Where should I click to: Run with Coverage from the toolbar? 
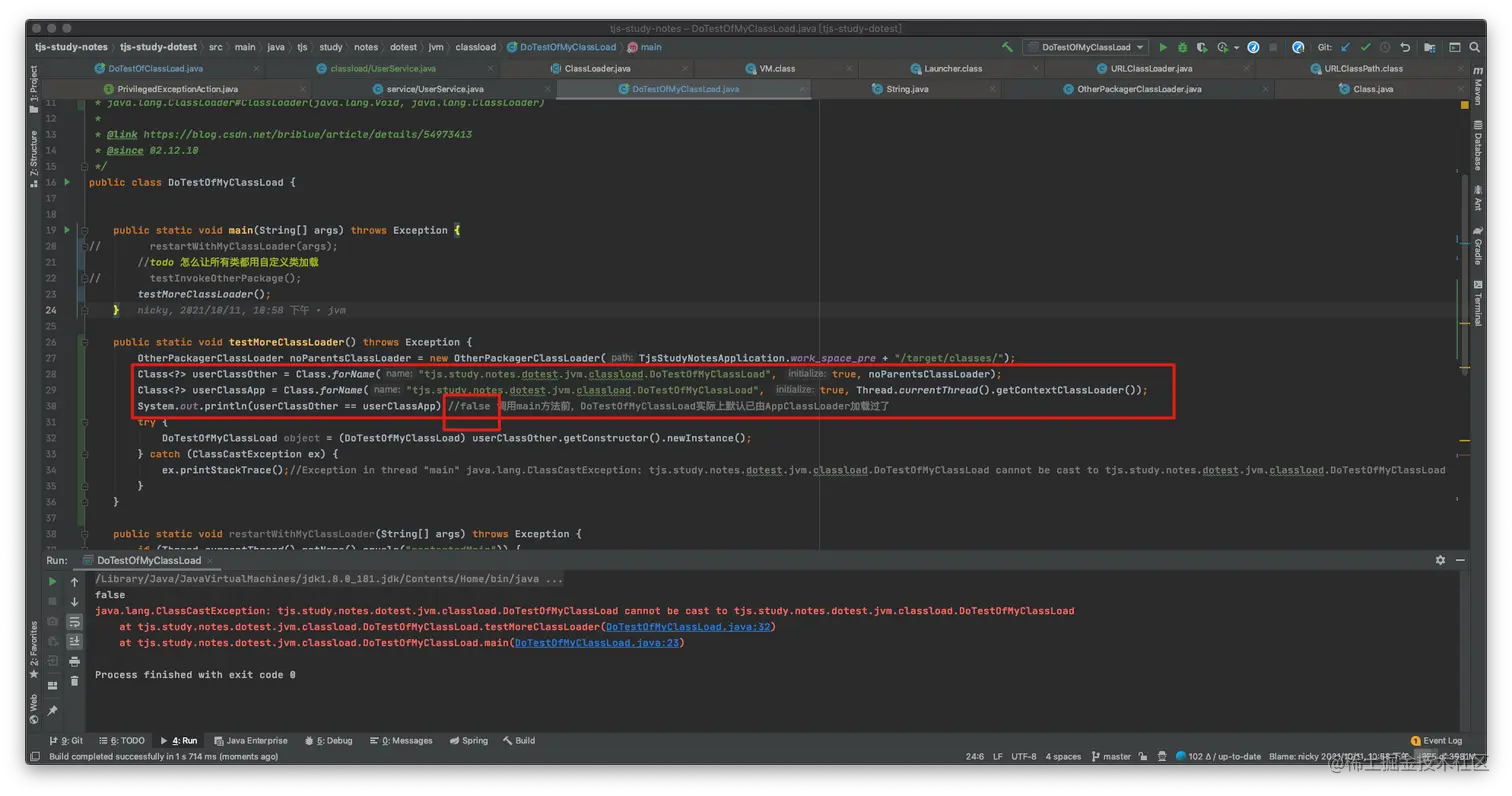(x=1201, y=47)
